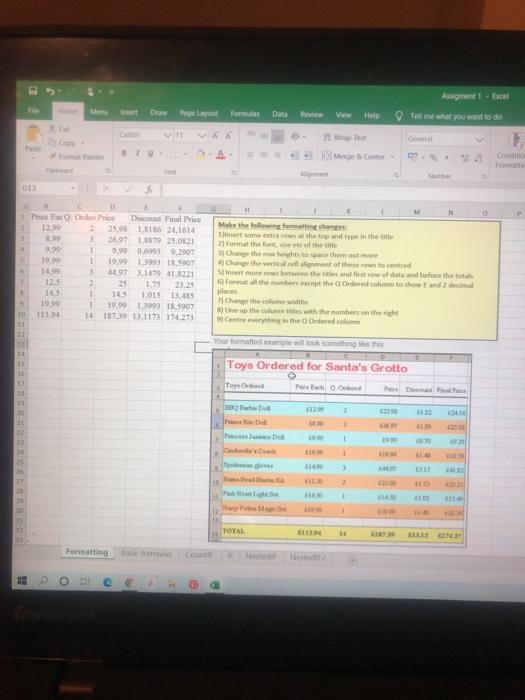
Task: Open the View ribbon tab
Action: (343, 115)
